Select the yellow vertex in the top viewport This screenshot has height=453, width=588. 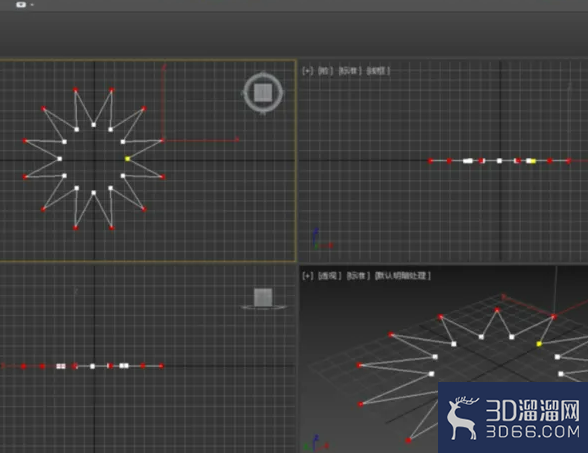(x=128, y=159)
